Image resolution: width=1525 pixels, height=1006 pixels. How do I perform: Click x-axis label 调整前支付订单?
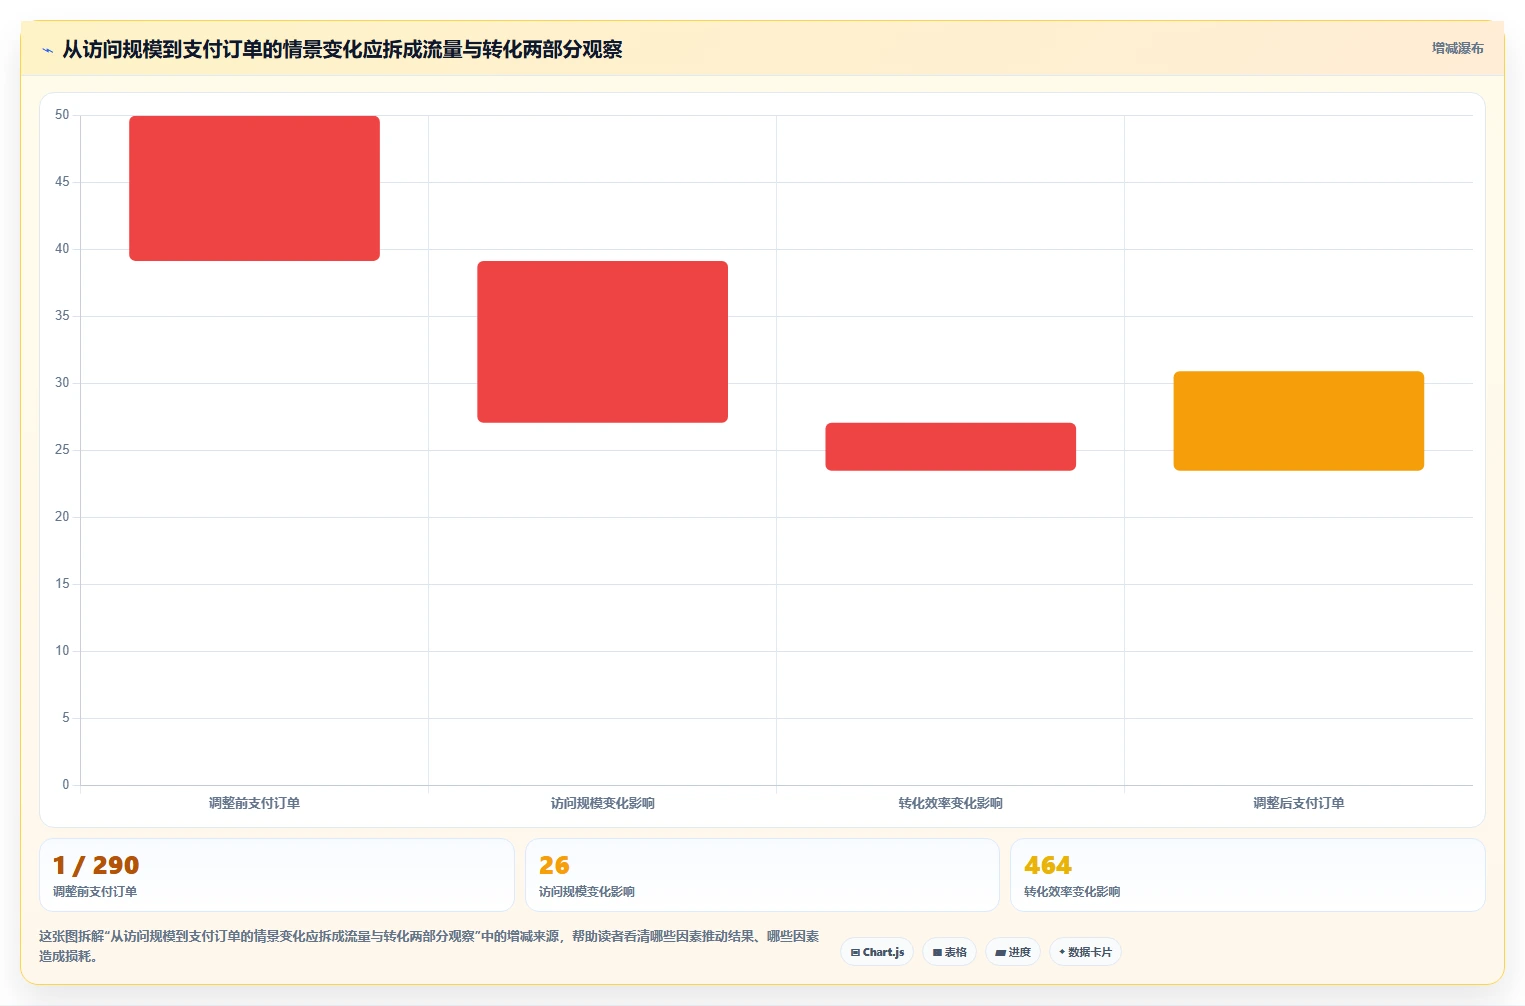tap(254, 803)
